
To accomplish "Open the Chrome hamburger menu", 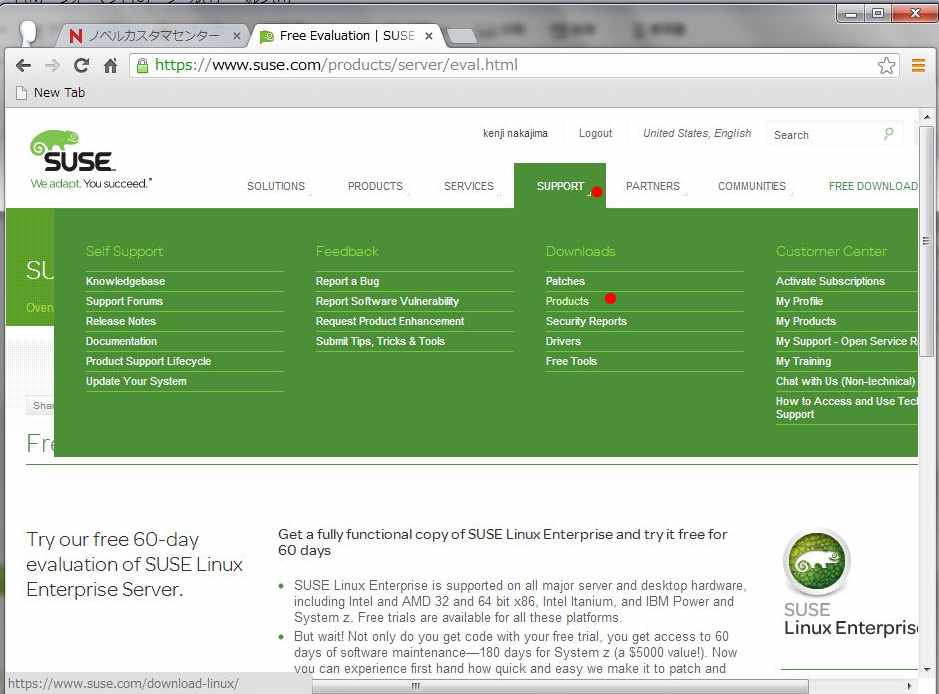I will [x=918, y=65].
